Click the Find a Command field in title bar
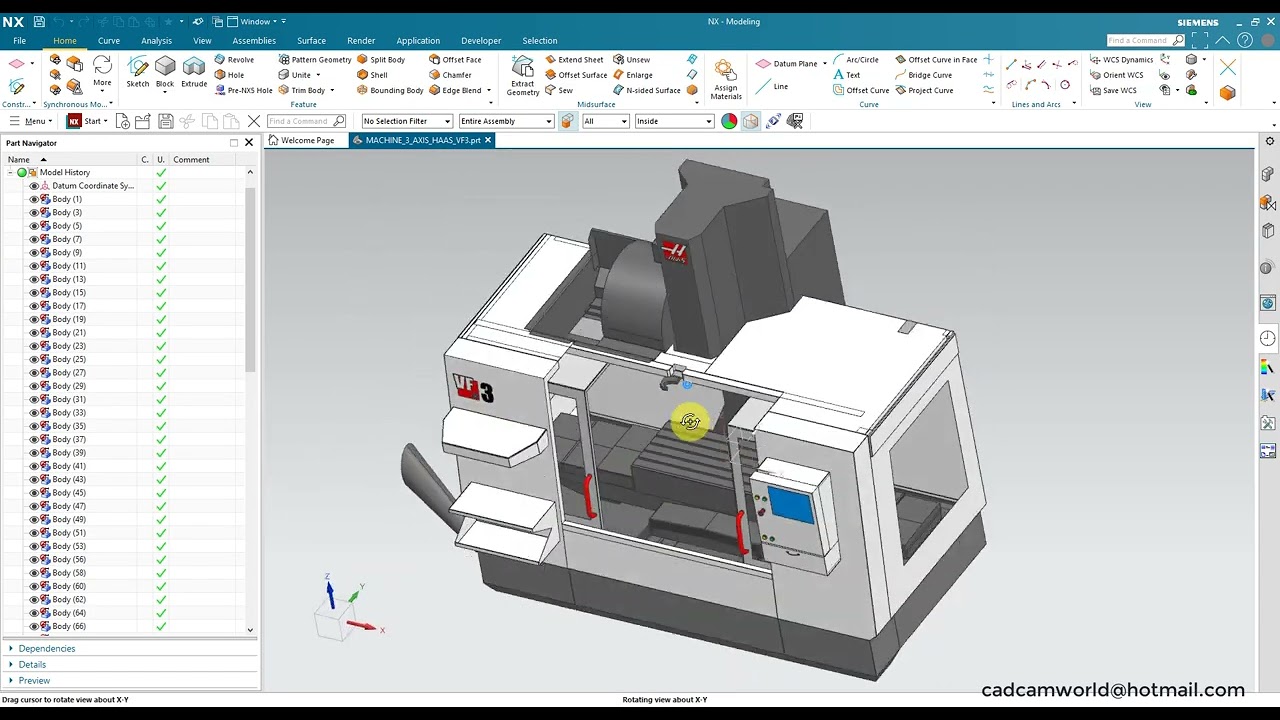Image resolution: width=1280 pixels, height=720 pixels. tap(1145, 40)
